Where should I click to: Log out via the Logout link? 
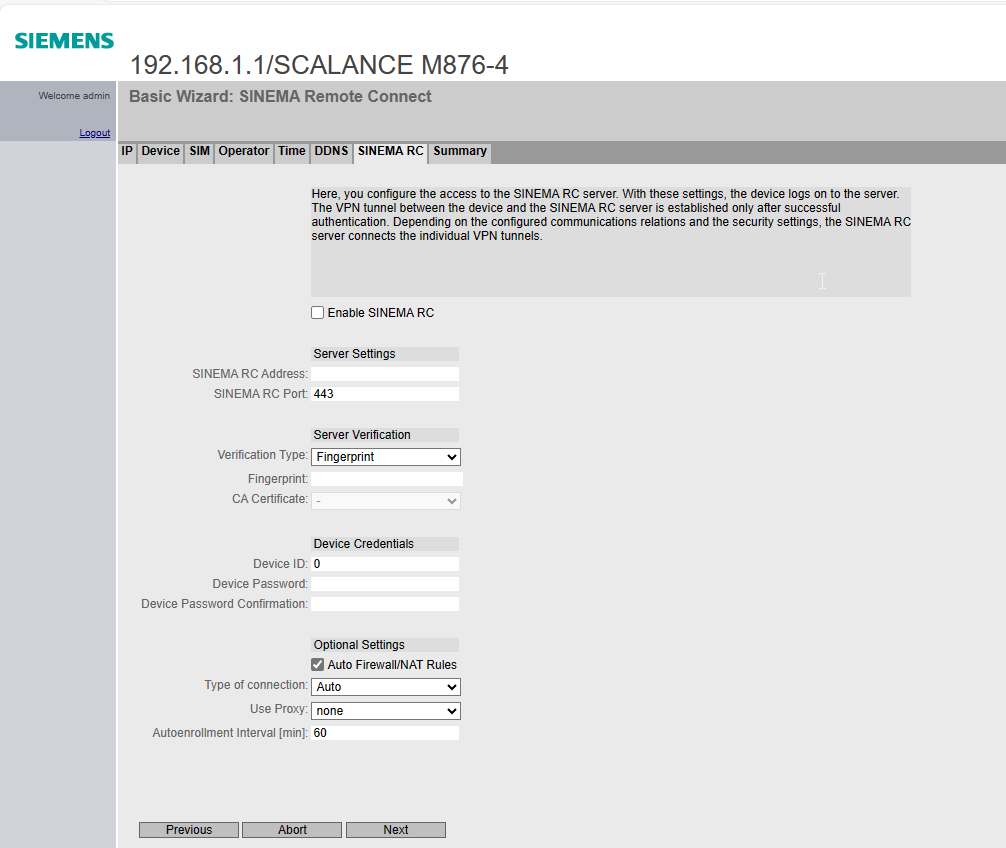[95, 133]
